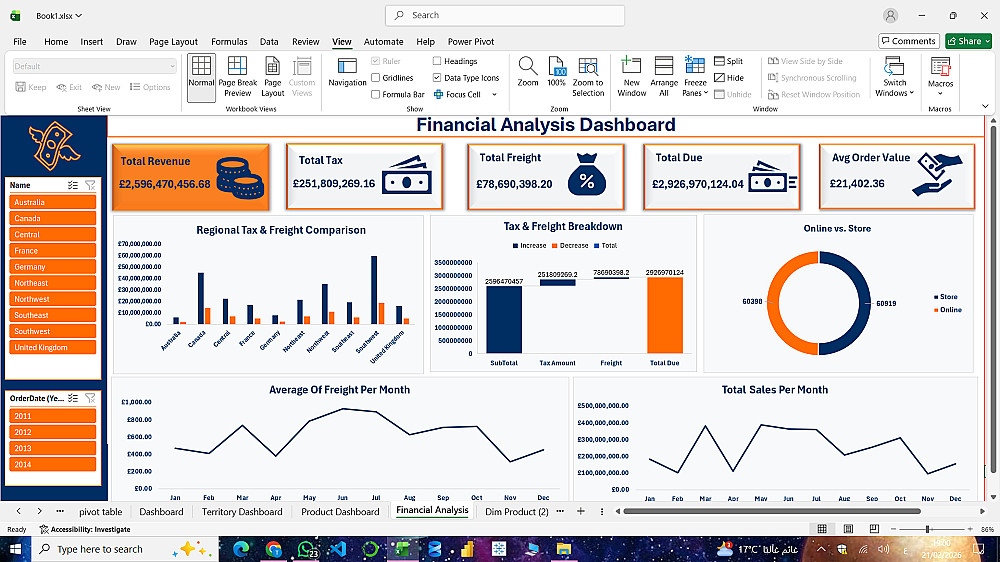Filter by Germany in Name slicer
The image size is (1000, 562).
click(x=52, y=267)
